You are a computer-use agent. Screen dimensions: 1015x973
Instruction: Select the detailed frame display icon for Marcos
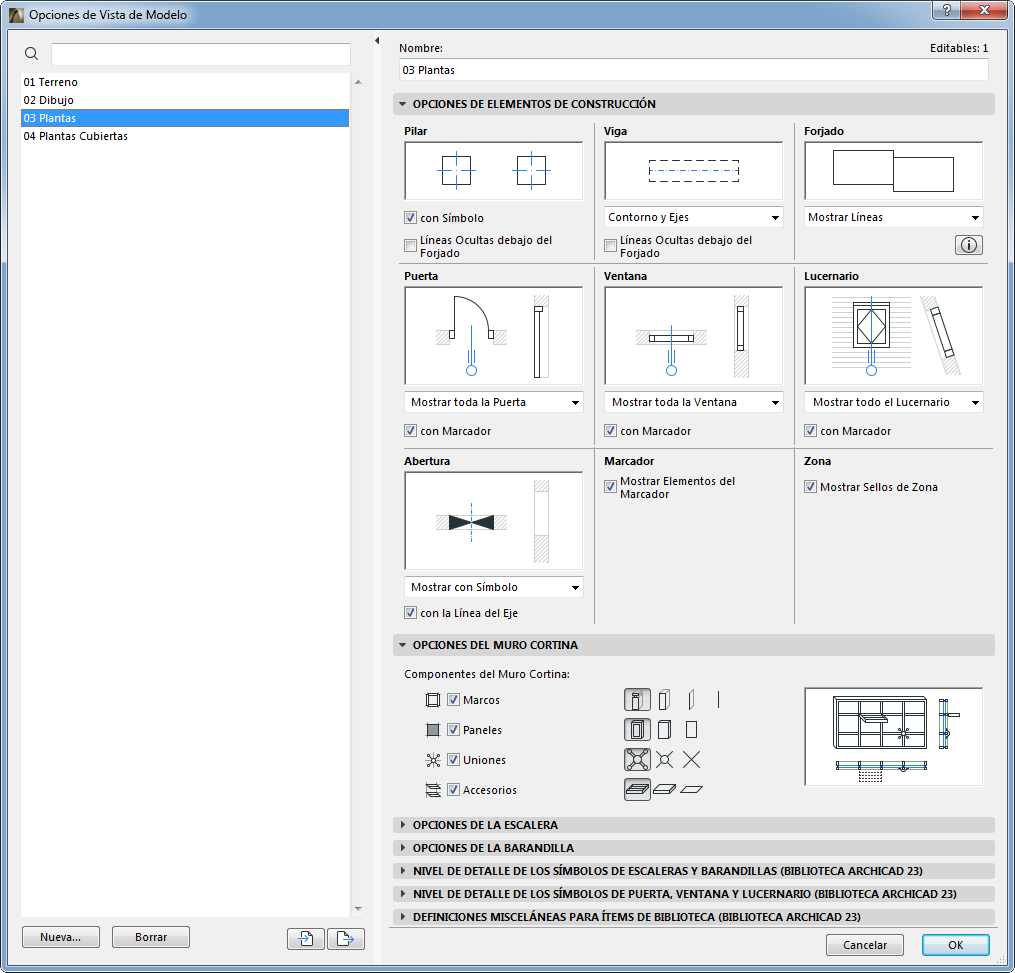click(x=637, y=699)
